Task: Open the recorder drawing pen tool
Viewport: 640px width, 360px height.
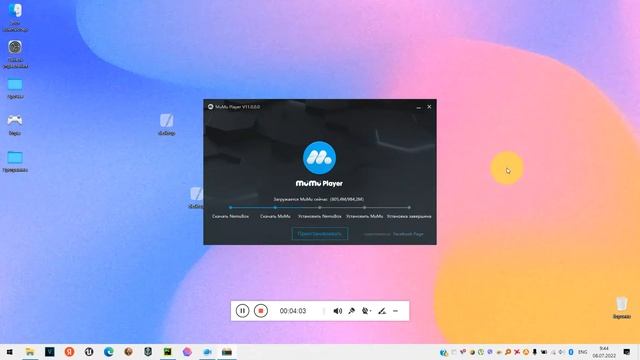Action: [382, 311]
